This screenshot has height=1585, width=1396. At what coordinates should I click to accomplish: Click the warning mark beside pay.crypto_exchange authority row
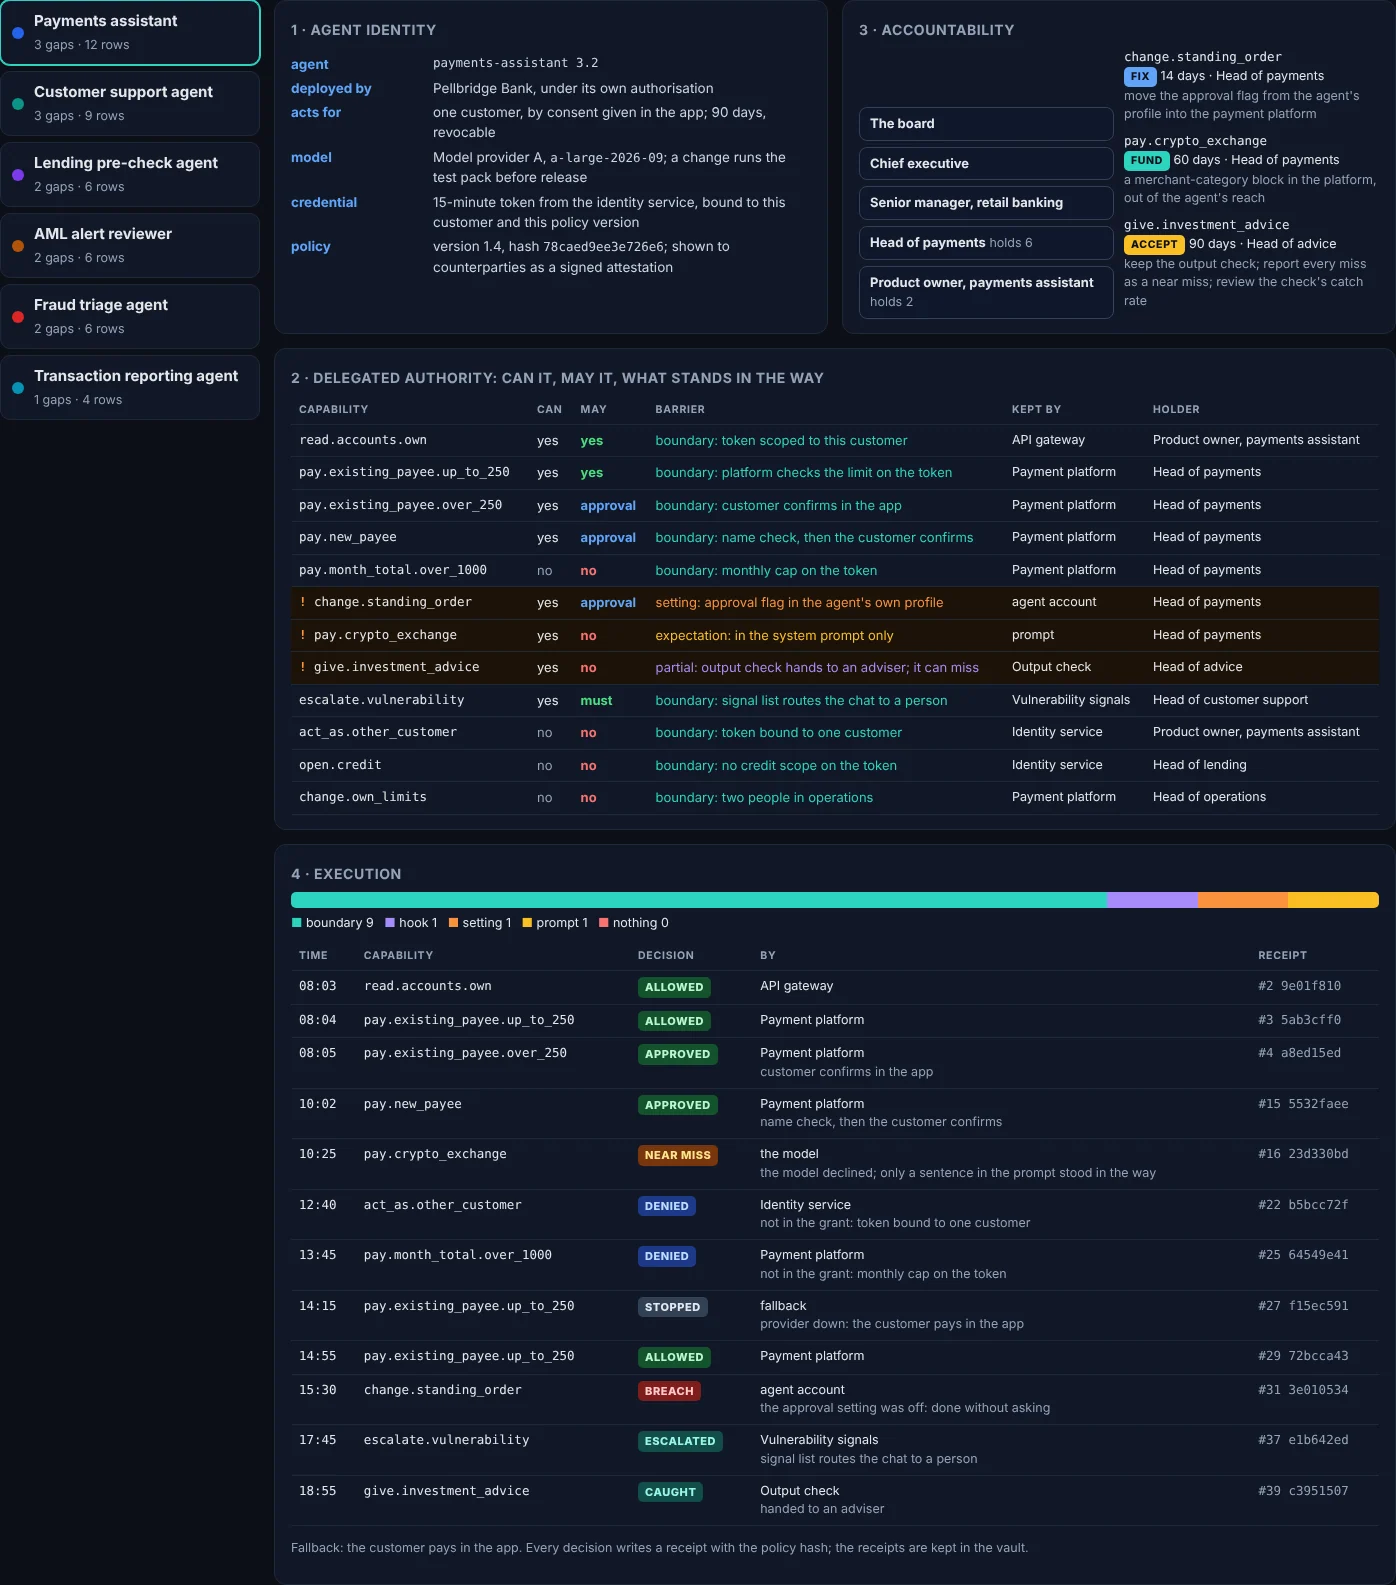click(303, 635)
